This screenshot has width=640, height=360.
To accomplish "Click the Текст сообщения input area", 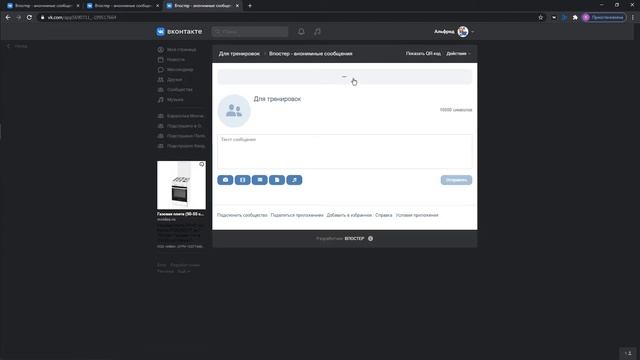I will 345,151.
